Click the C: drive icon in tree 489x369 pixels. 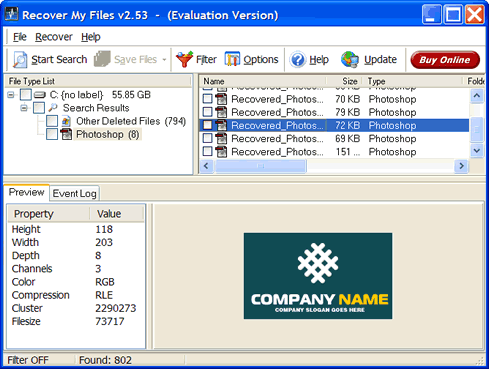click(40, 95)
